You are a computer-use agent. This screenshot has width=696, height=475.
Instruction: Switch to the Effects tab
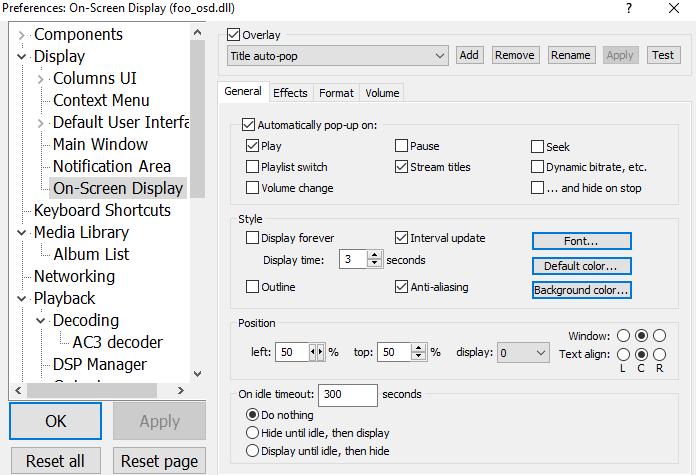[x=290, y=93]
